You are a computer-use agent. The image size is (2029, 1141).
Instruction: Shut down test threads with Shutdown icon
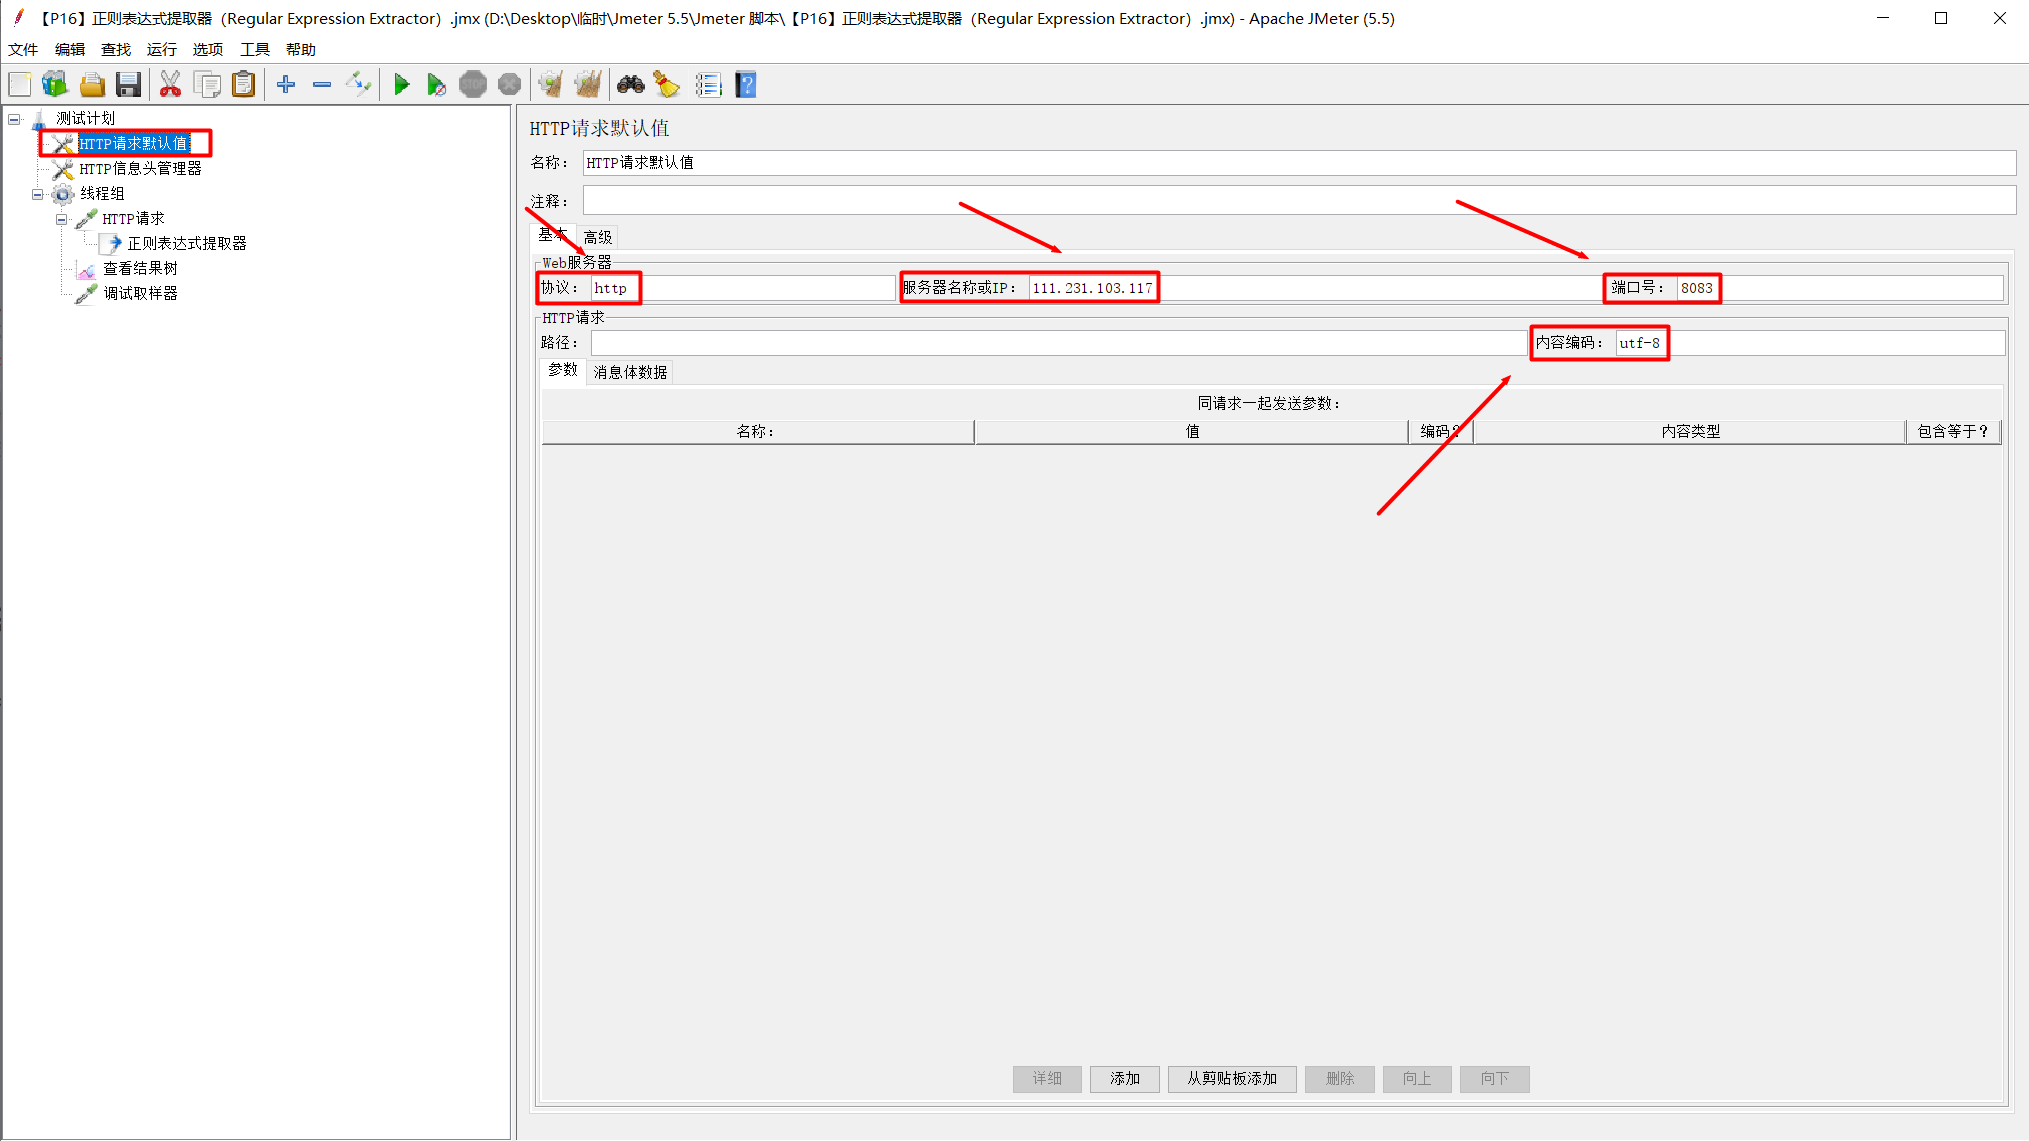point(509,85)
